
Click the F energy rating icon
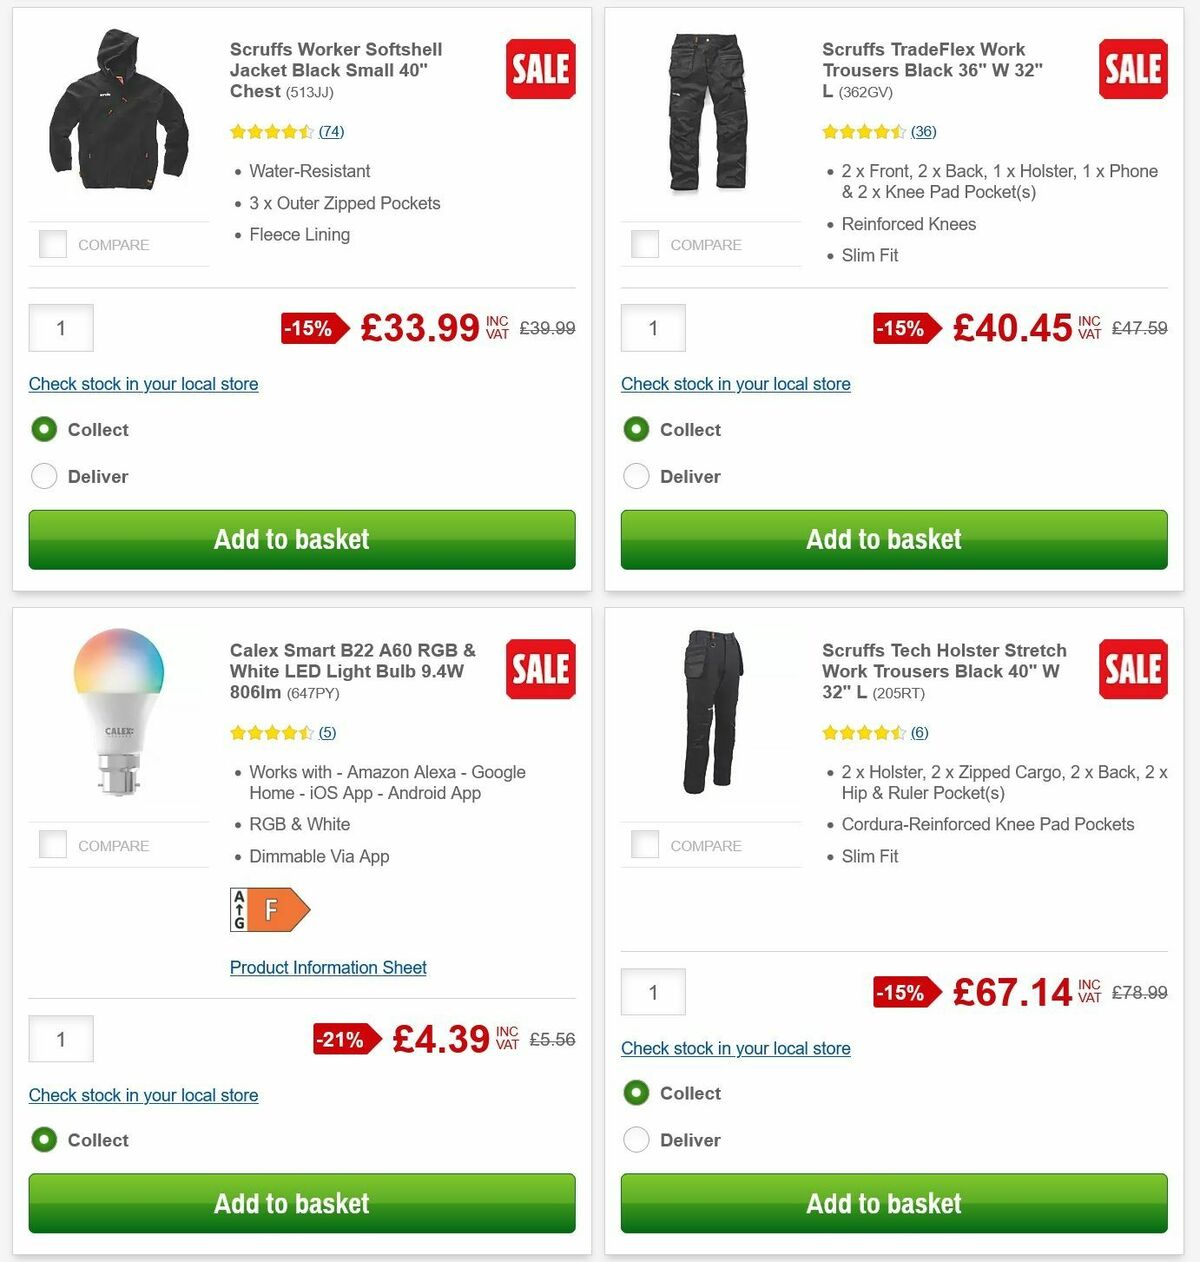268,910
